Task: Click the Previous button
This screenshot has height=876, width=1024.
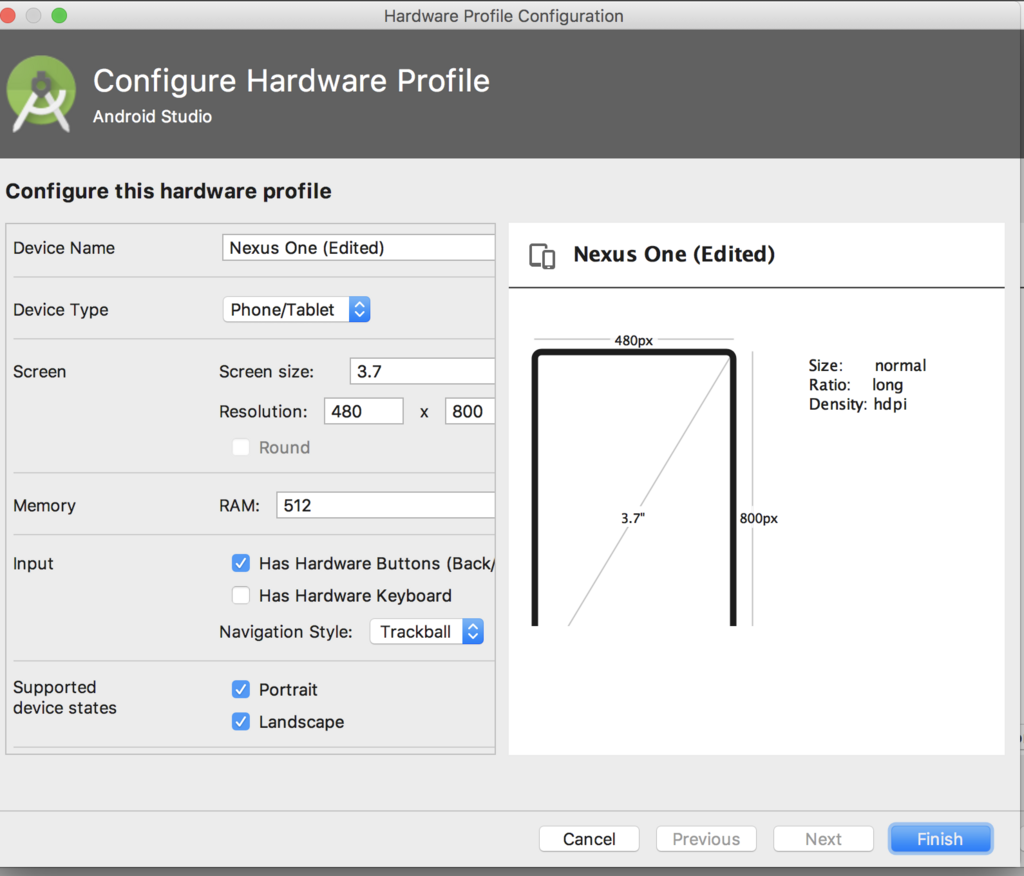Action: (706, 839)
